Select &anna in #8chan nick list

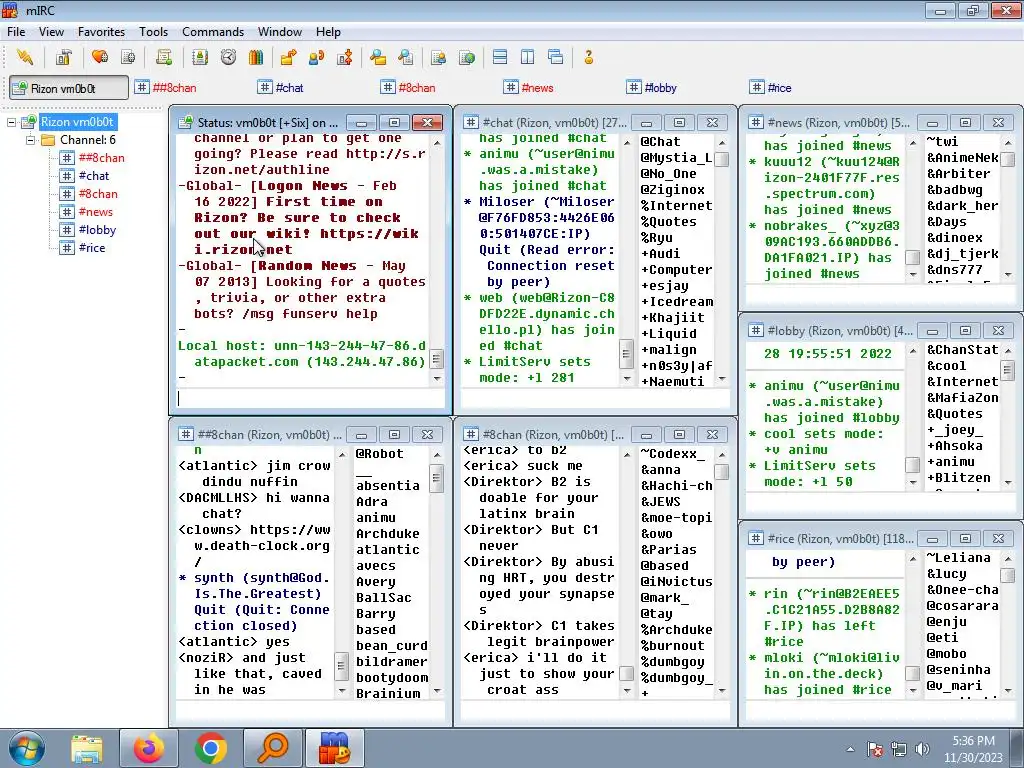click(660, 470)
